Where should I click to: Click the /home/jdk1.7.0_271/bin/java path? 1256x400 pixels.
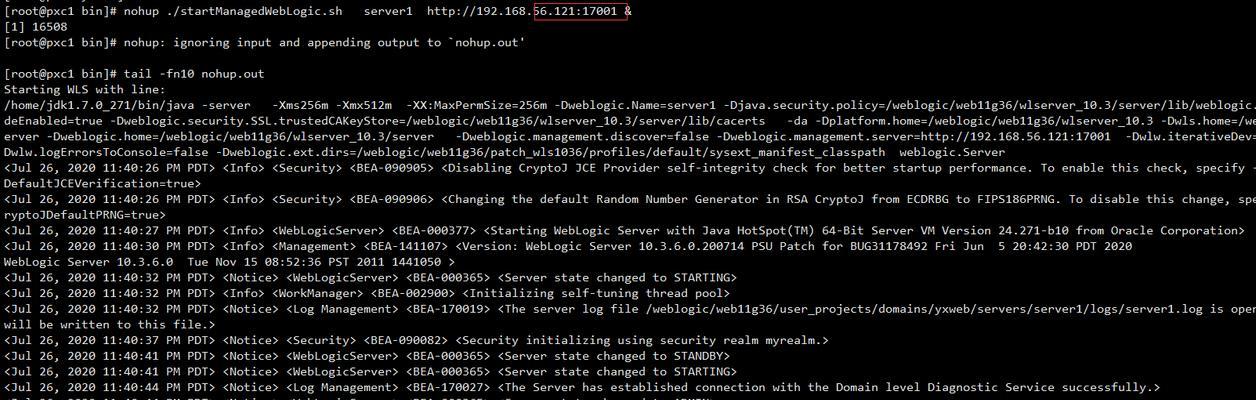[x=102, y=105]
